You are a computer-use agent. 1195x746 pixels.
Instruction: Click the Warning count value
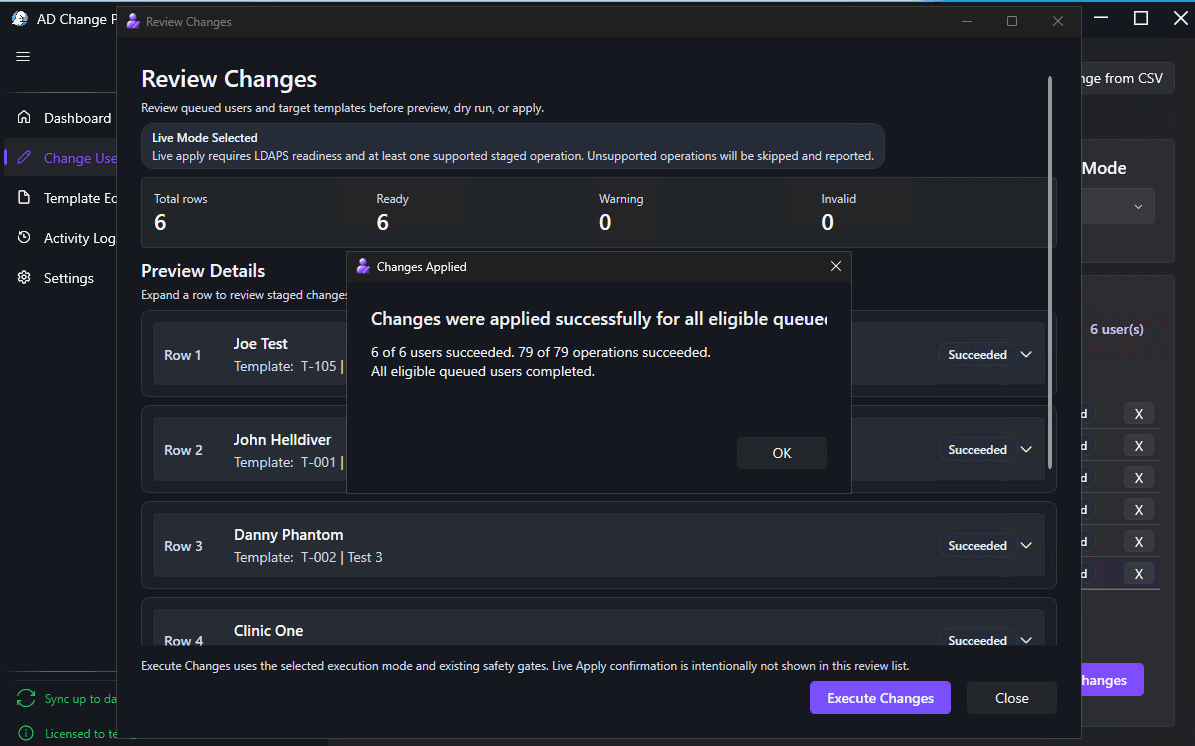click(x=605, y=222)
